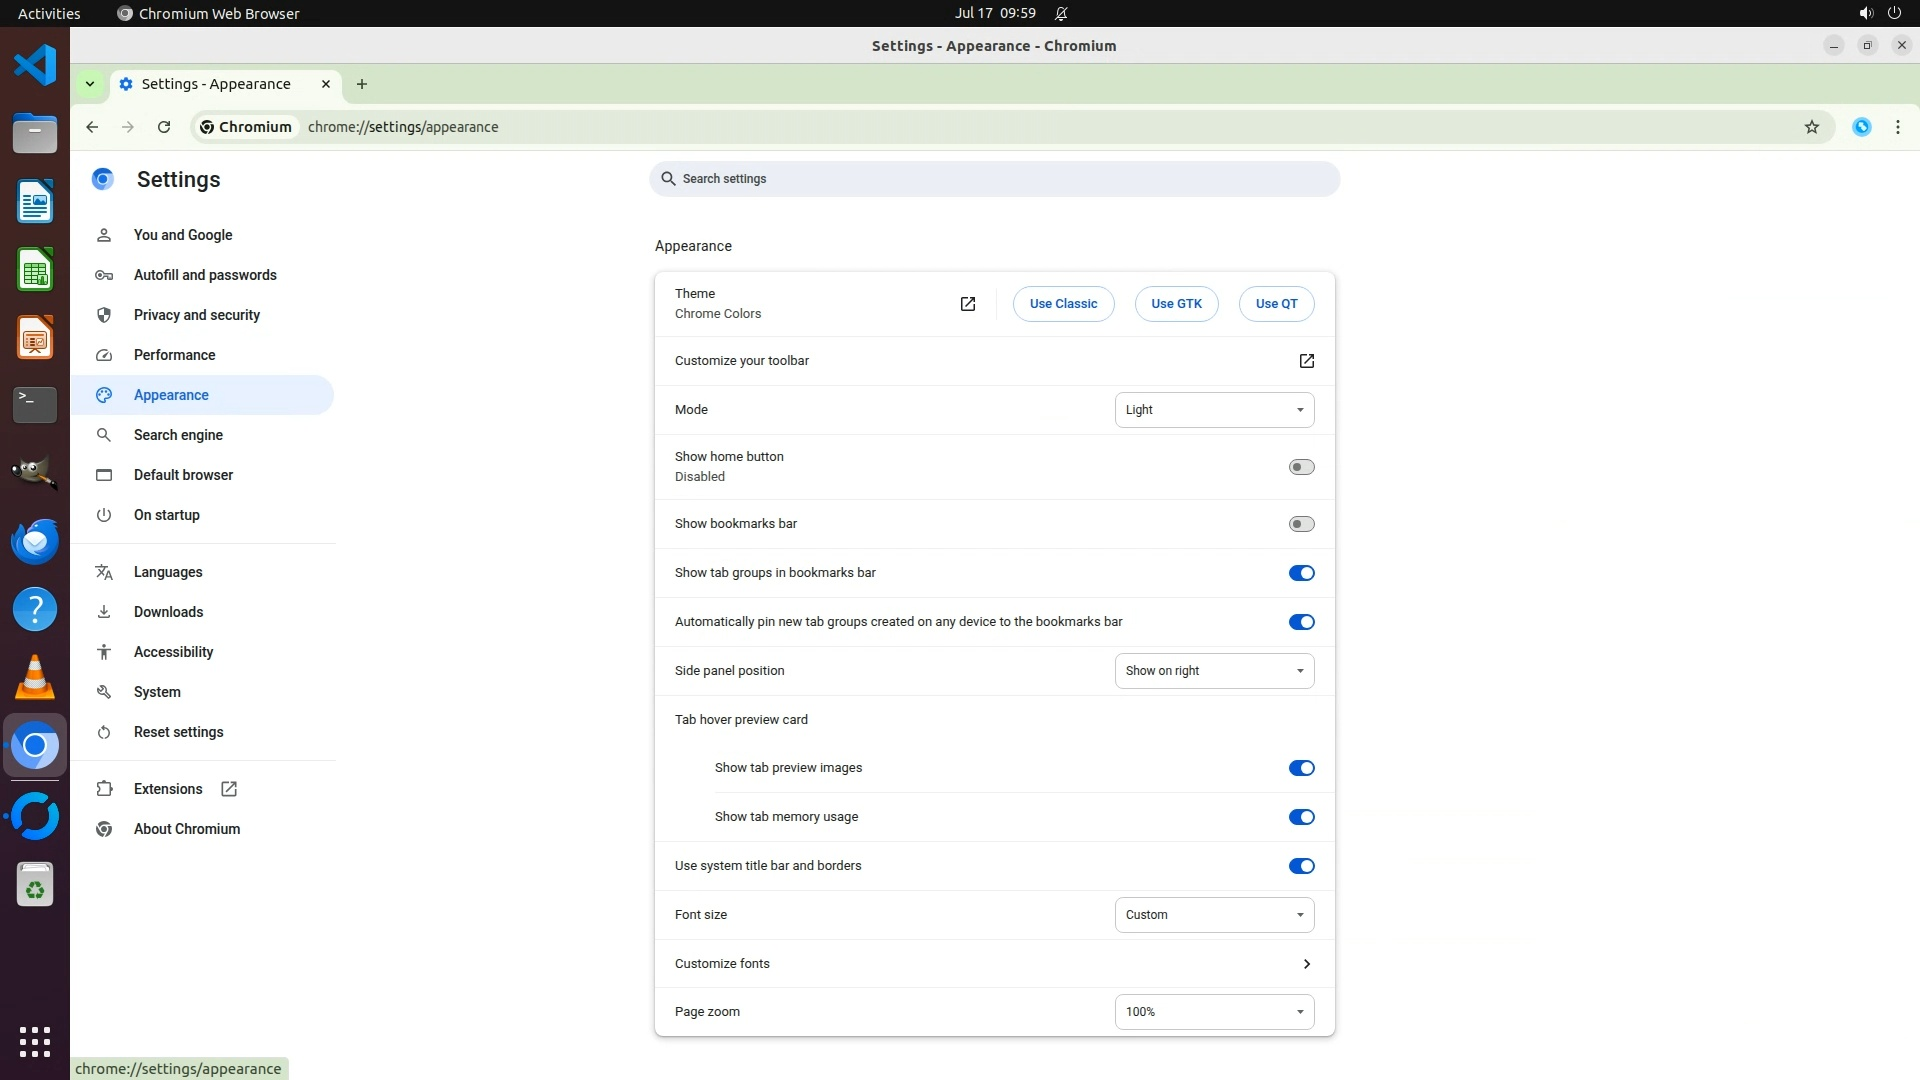
Task: Launch VLC from the Ubuntu dock
Action: click(x=35, y=678)
